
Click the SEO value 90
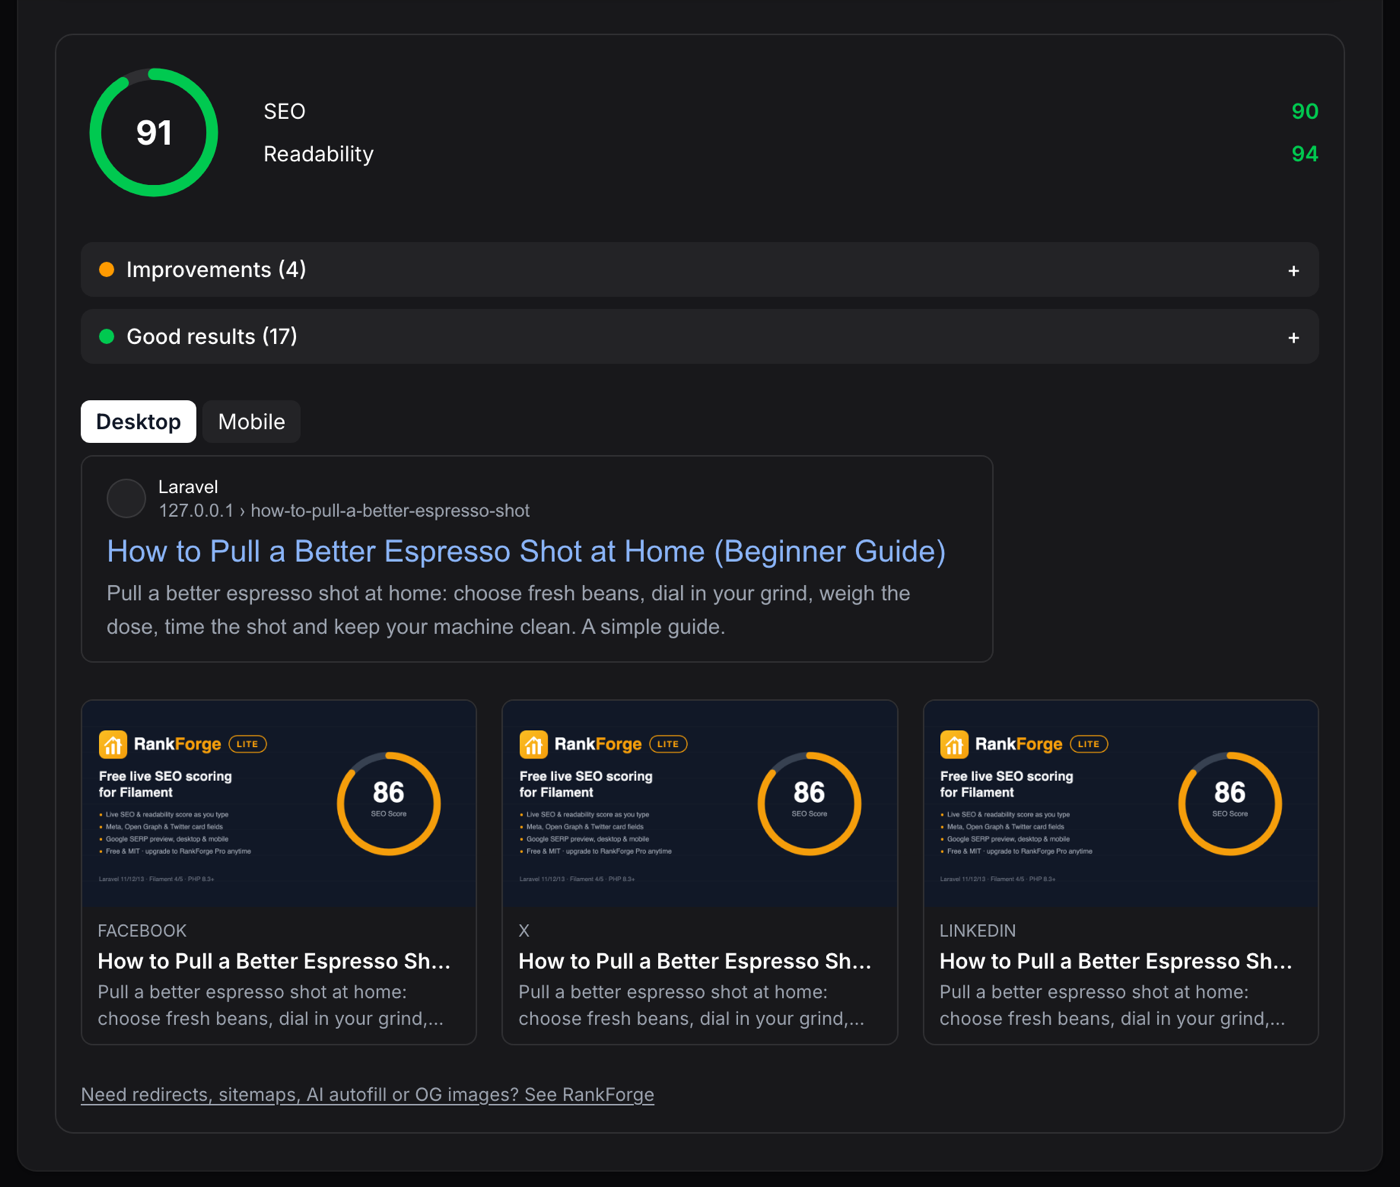click(1304, 112)
